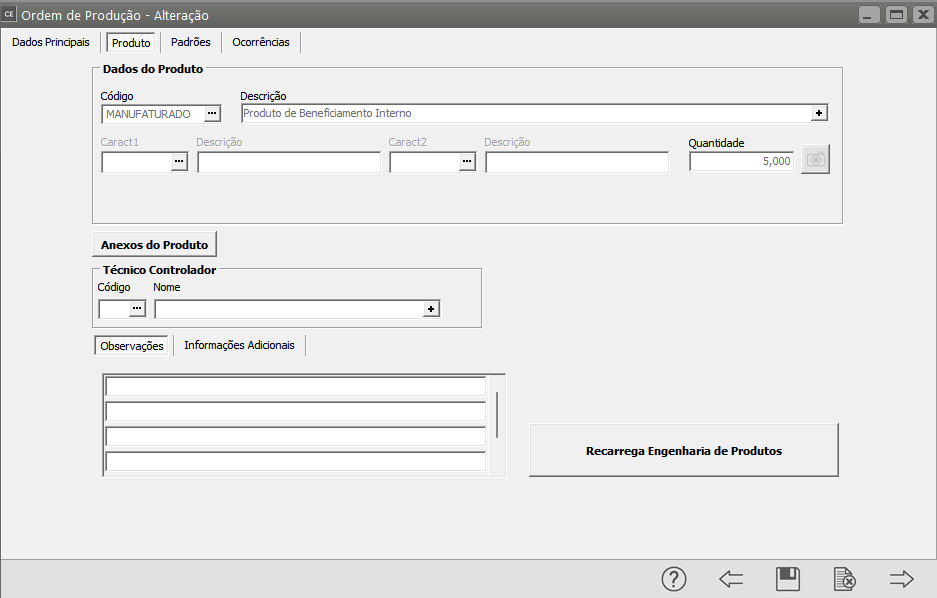Screen dimensions: 937x598
Task: Open Caract2 lookup ellipsis button
Action: click(x=467, y=162)
